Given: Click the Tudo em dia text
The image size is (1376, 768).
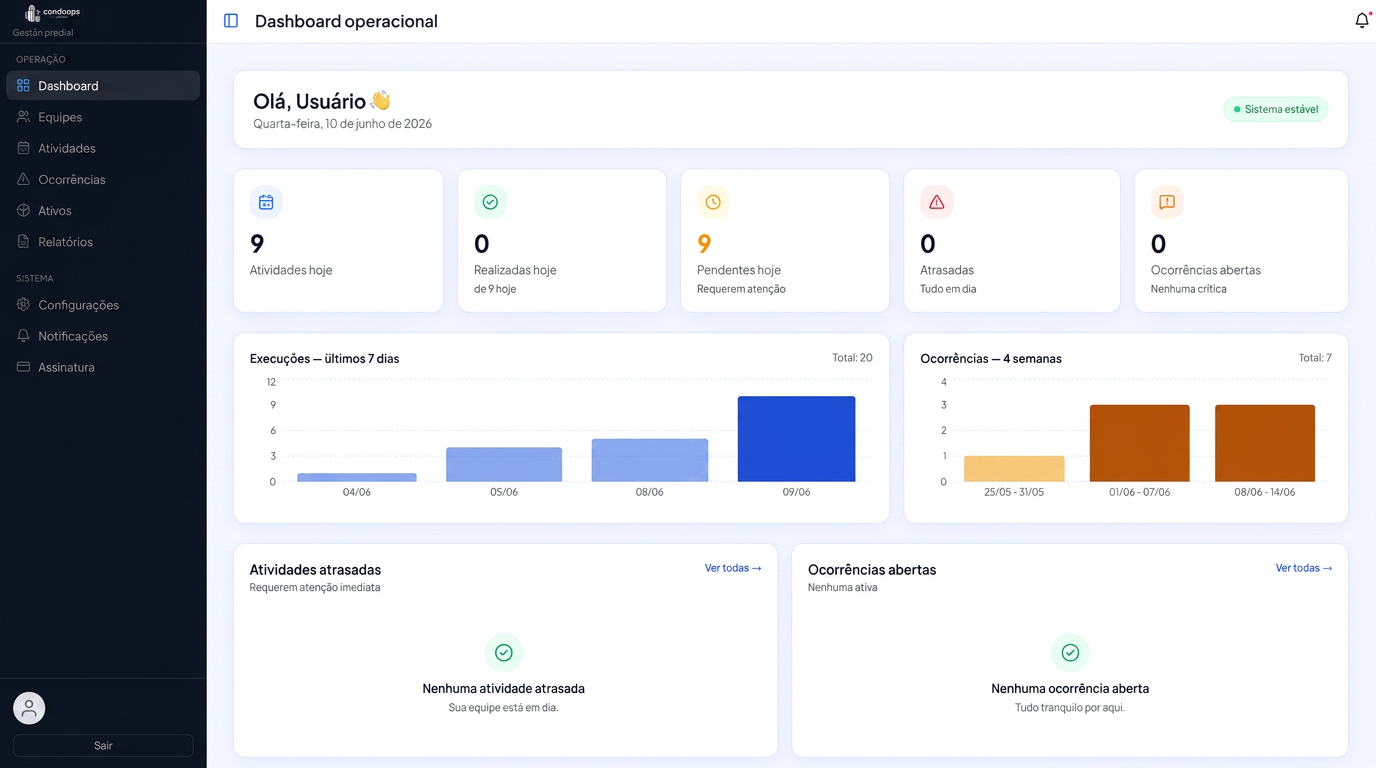Looking at the screenshot, I should [x=948, y=289].
